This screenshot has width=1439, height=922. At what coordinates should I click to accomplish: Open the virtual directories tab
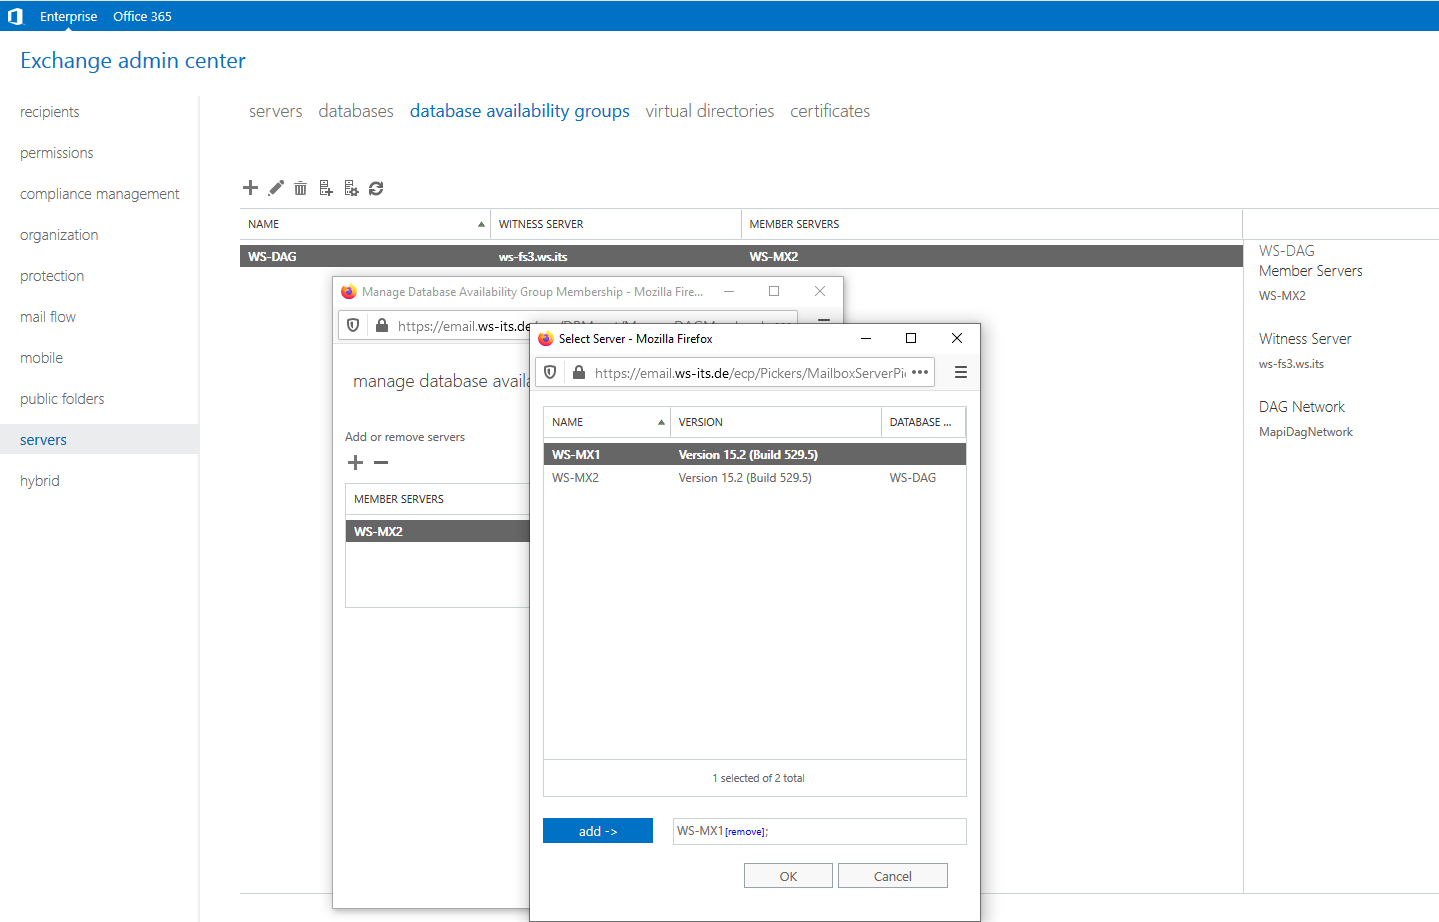tap(710, 111)
